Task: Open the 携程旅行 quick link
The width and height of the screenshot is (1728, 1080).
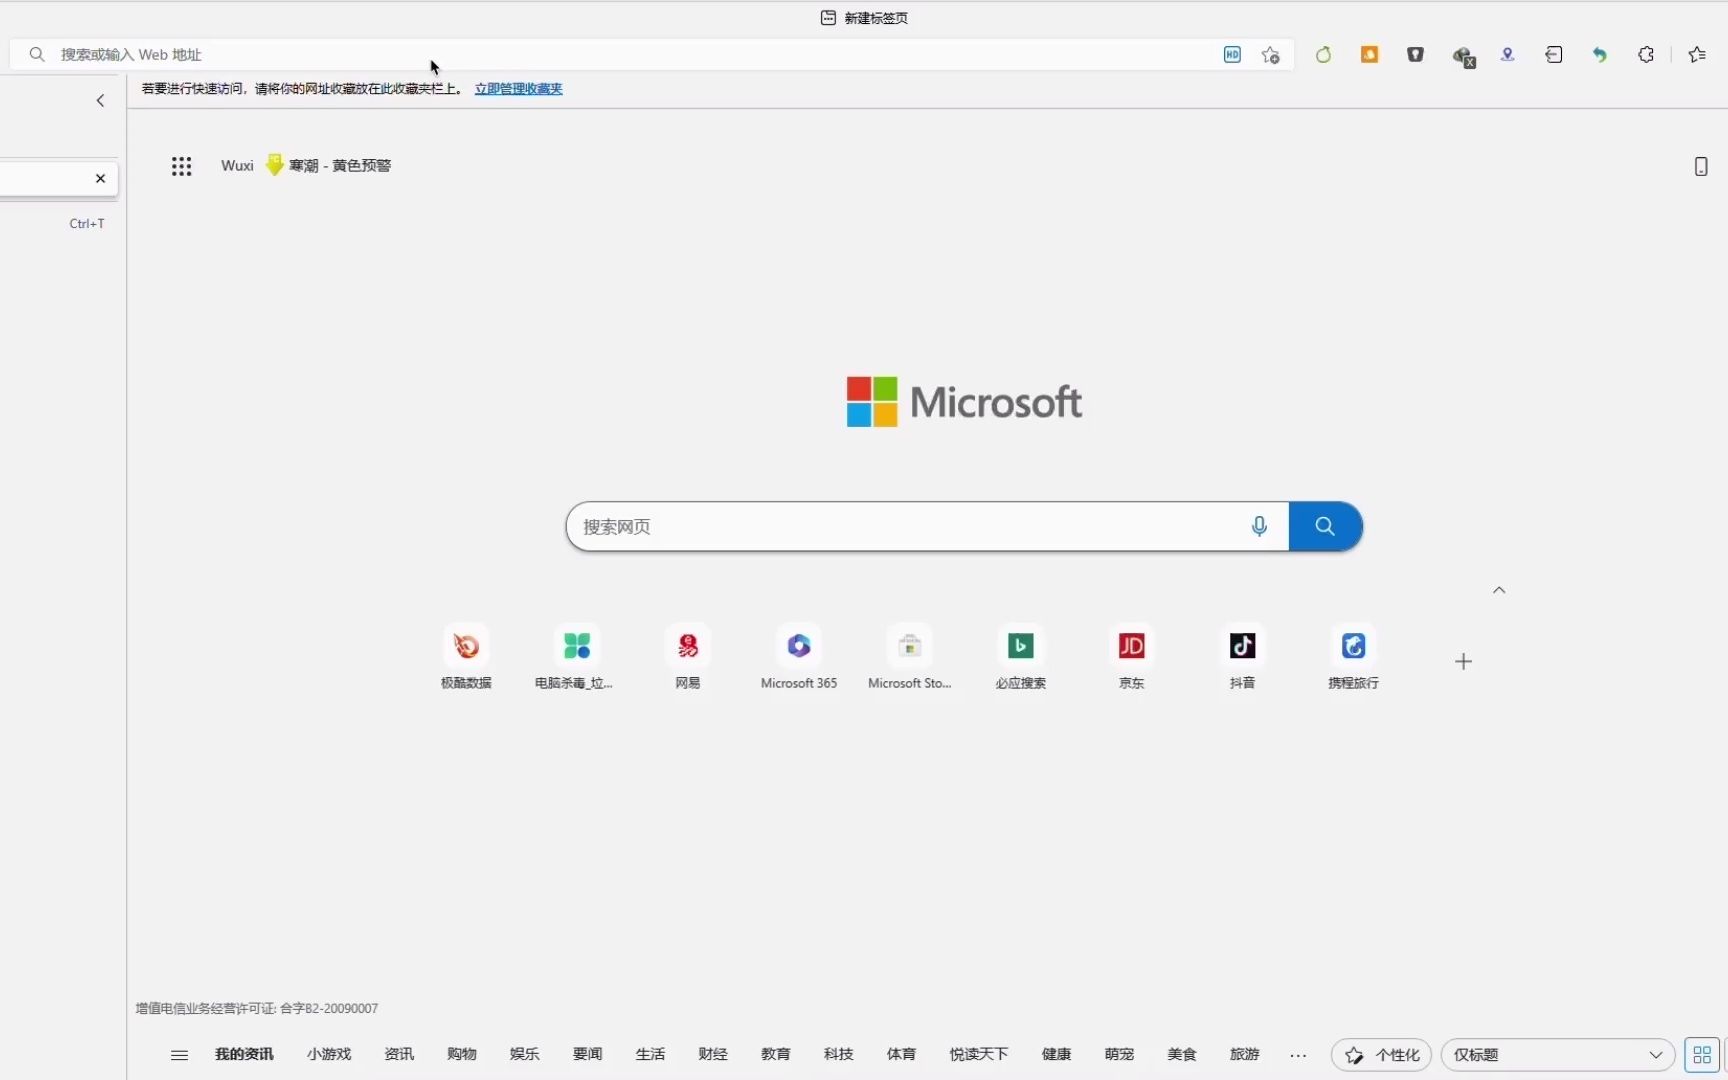Action: [1354, 658]
